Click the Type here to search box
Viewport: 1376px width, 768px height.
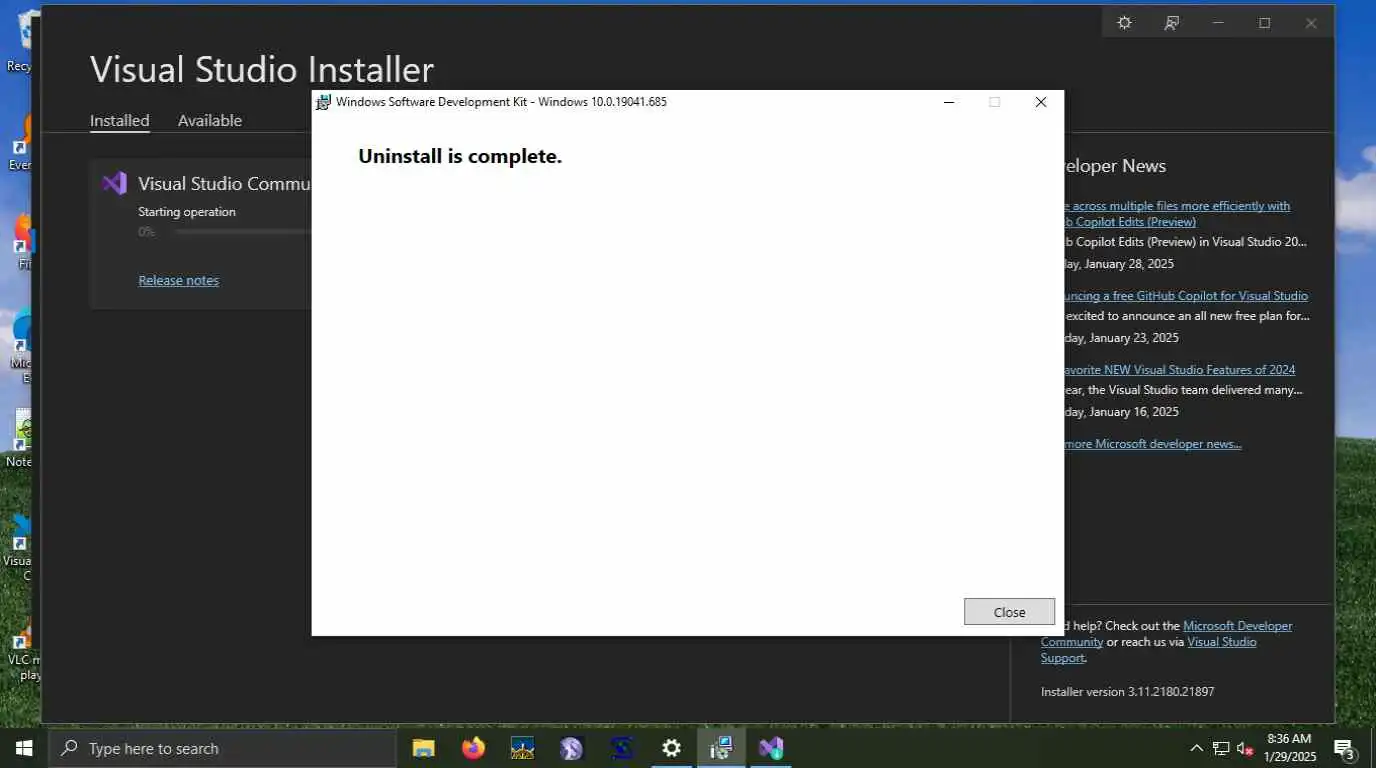click(222, 748)
